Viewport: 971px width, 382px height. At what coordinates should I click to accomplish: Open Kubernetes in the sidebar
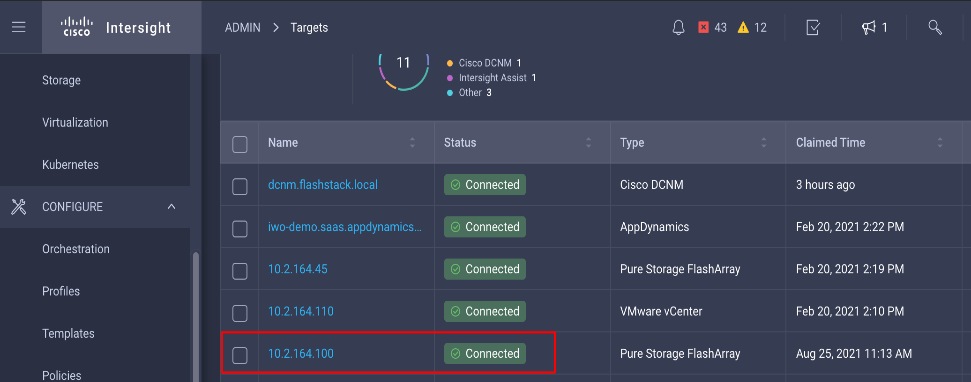[71, 165]
